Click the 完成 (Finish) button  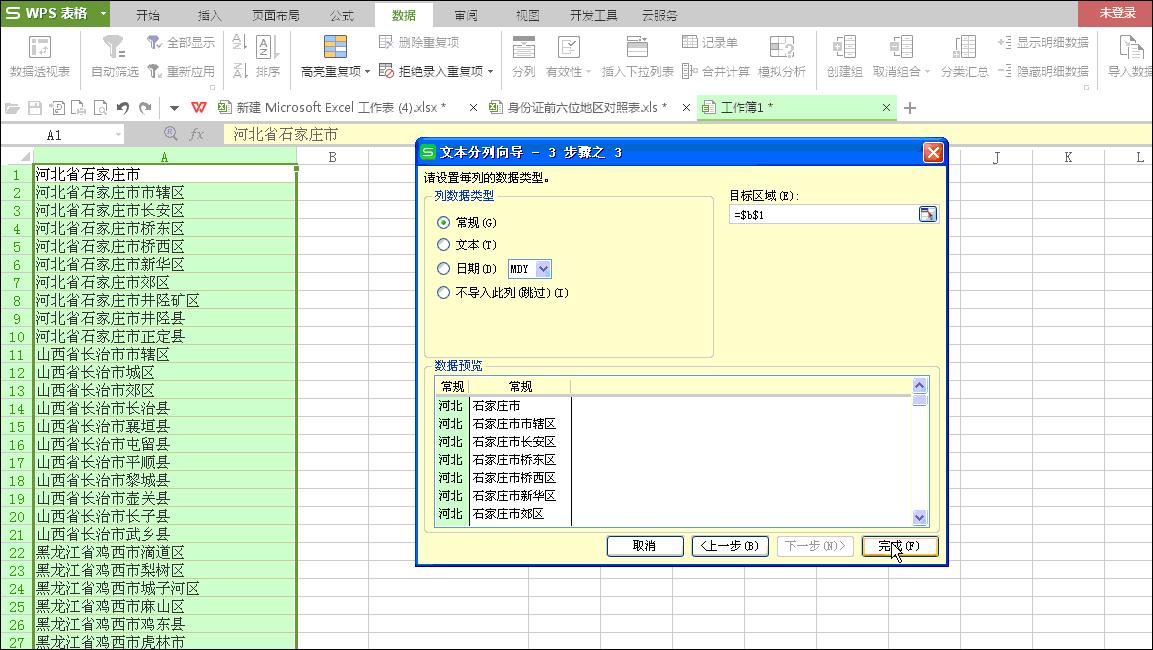click(x=898, y=546)
